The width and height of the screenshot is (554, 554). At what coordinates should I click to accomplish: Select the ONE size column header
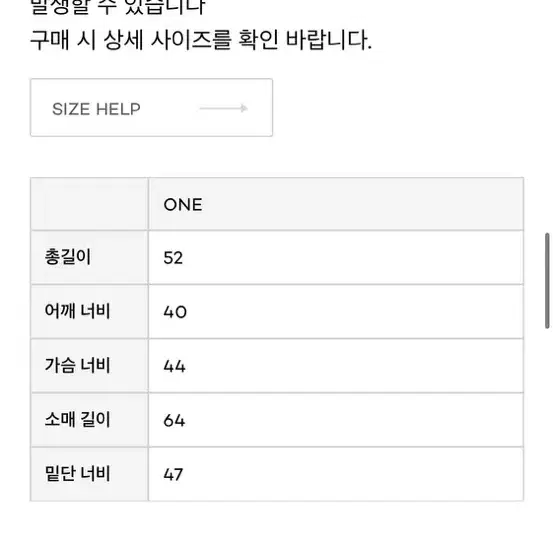click(x=336, y=204)
